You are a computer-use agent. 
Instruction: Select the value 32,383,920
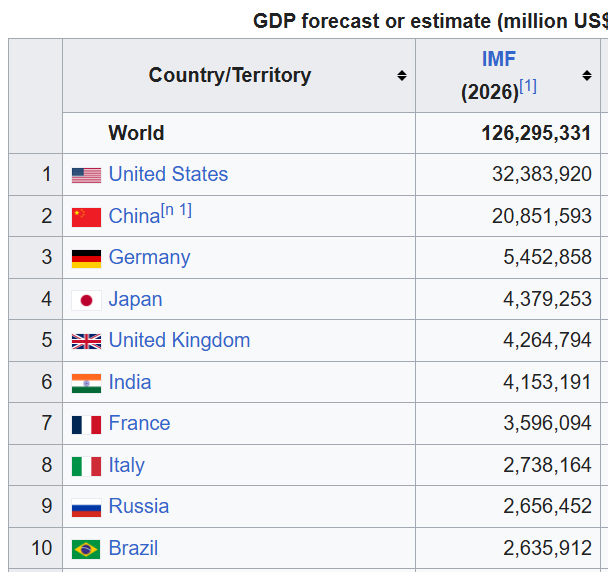tap(542, 174)
